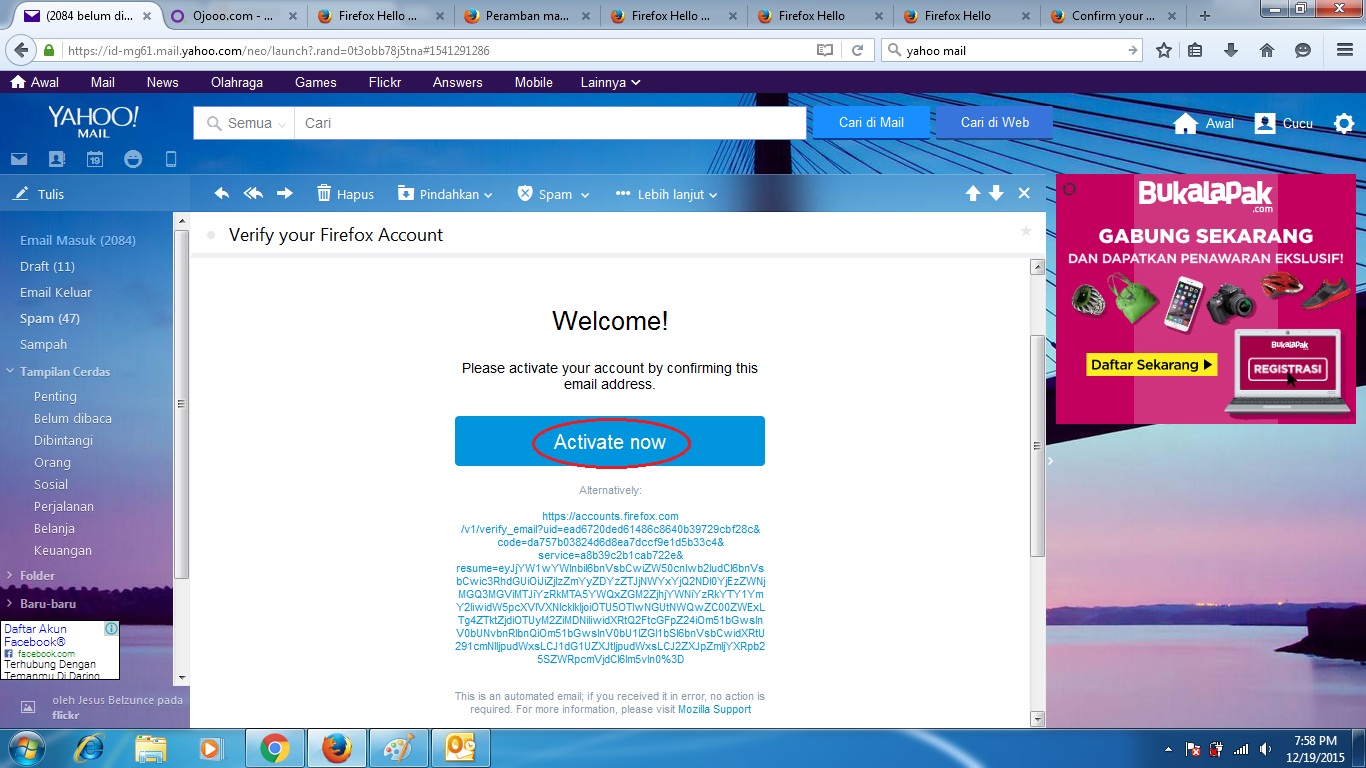This screenshot has height=768, width=1366.
Task: Open the Email Keluar folder
Action: (56, 292)
